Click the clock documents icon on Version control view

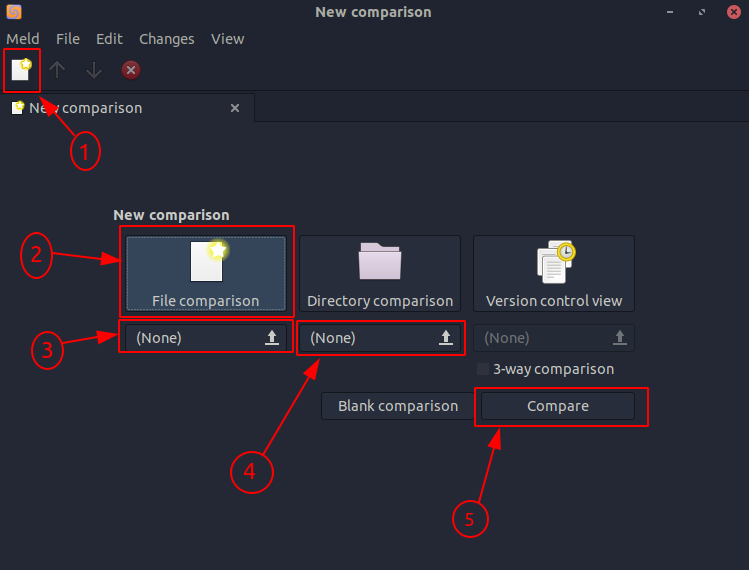[x=556, y=262]
